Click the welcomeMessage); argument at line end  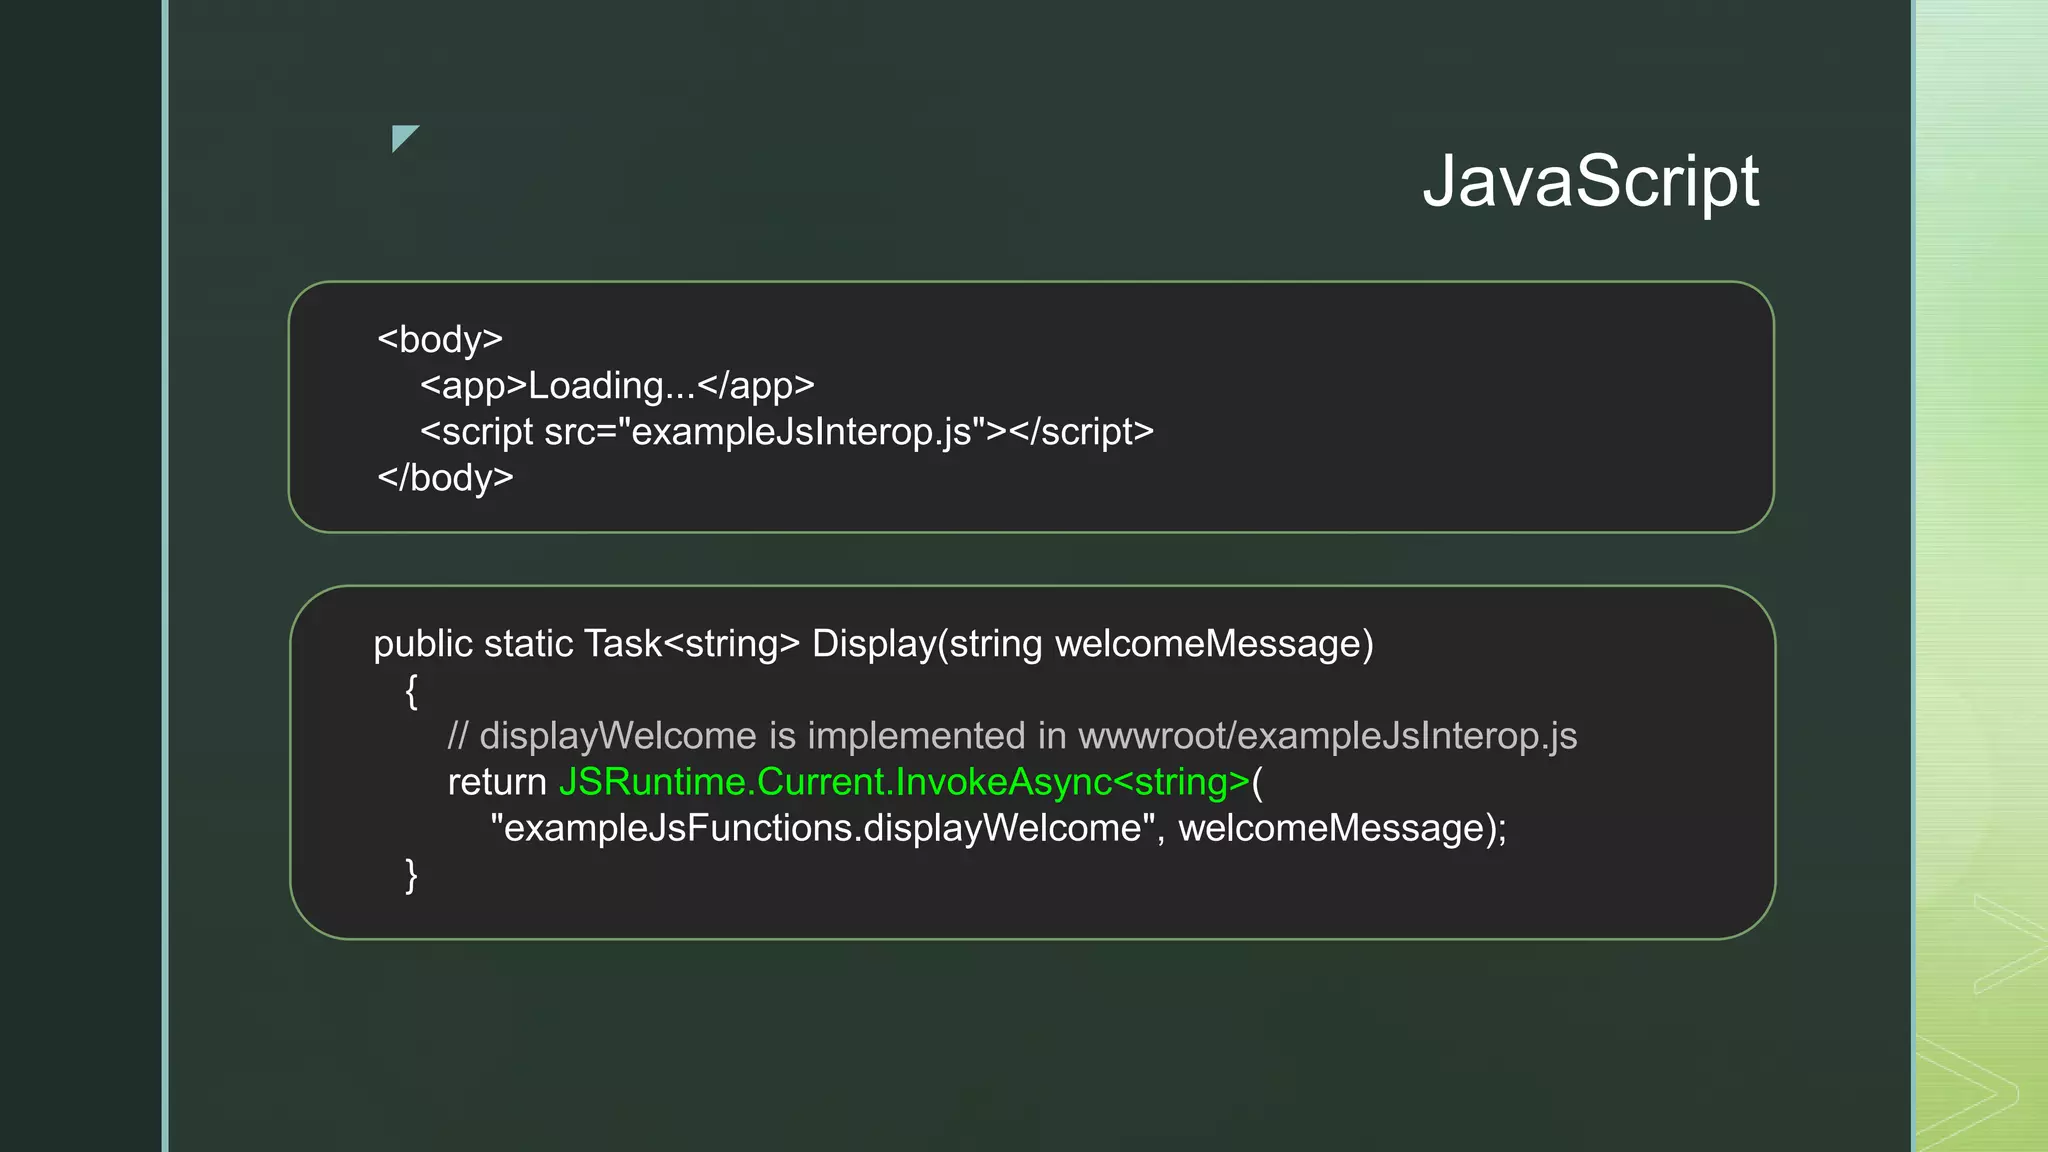click(1342, 828)
